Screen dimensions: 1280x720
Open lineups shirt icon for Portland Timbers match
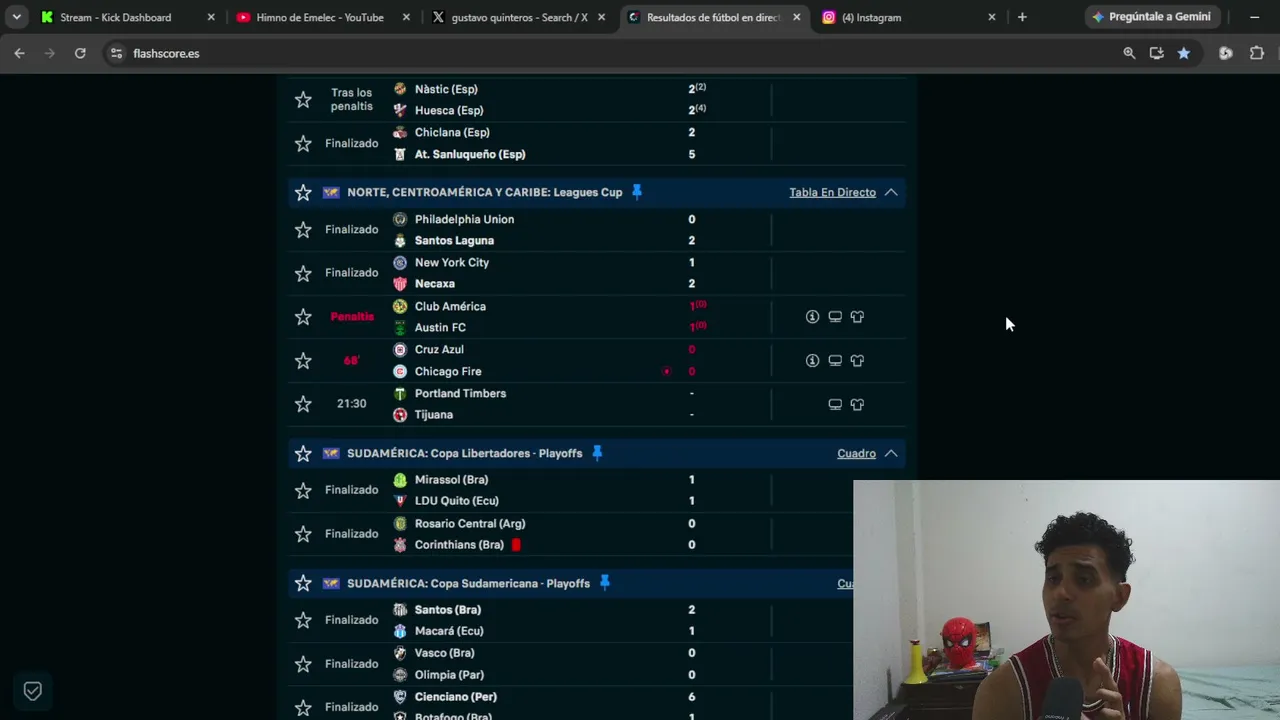[857, 404]
